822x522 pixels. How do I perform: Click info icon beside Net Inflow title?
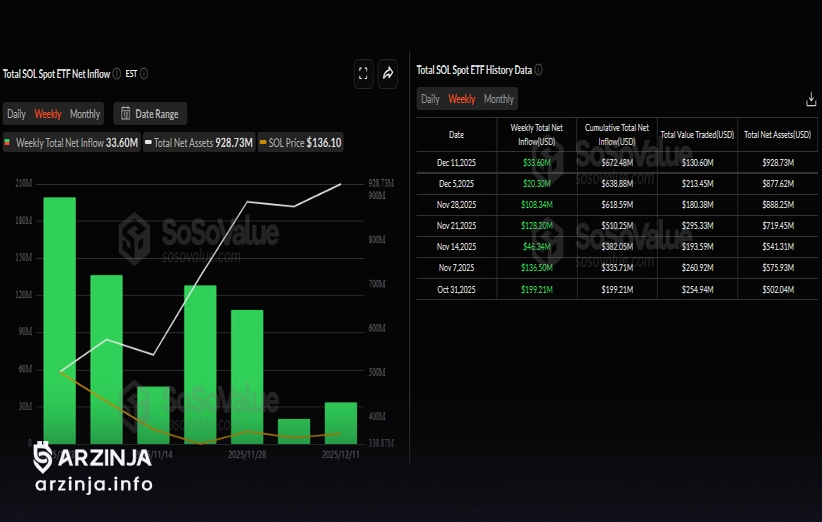pyautogui.click(x=117, y=73)
